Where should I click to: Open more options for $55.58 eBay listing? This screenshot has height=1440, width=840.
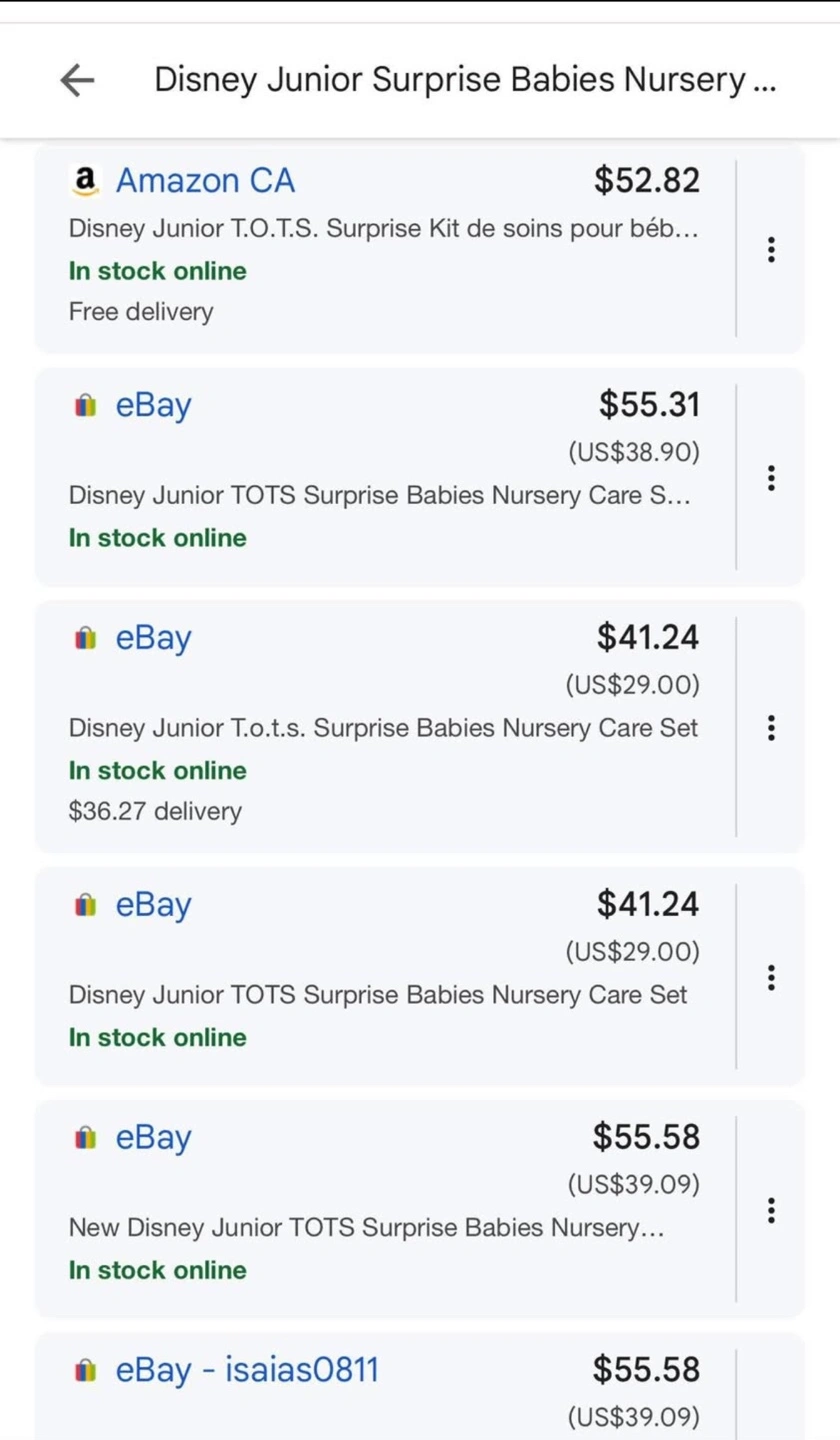(x=771, y=1210)
